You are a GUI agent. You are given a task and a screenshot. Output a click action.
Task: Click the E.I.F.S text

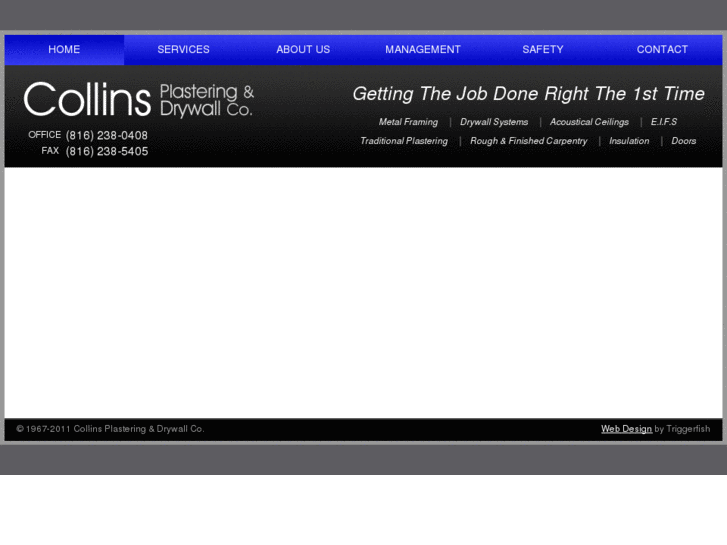(x=663, y=122)
